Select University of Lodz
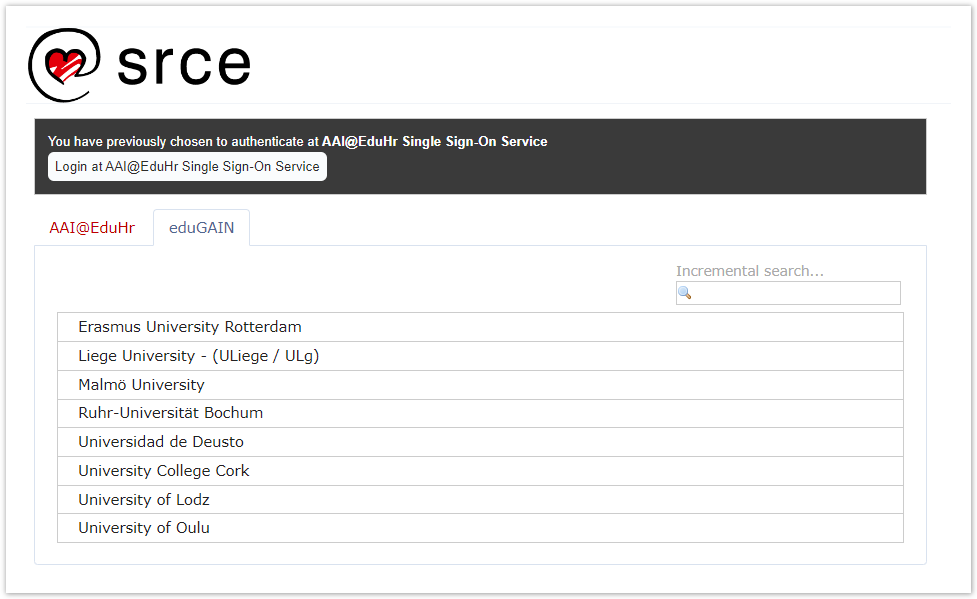 [x=144, y=500]
